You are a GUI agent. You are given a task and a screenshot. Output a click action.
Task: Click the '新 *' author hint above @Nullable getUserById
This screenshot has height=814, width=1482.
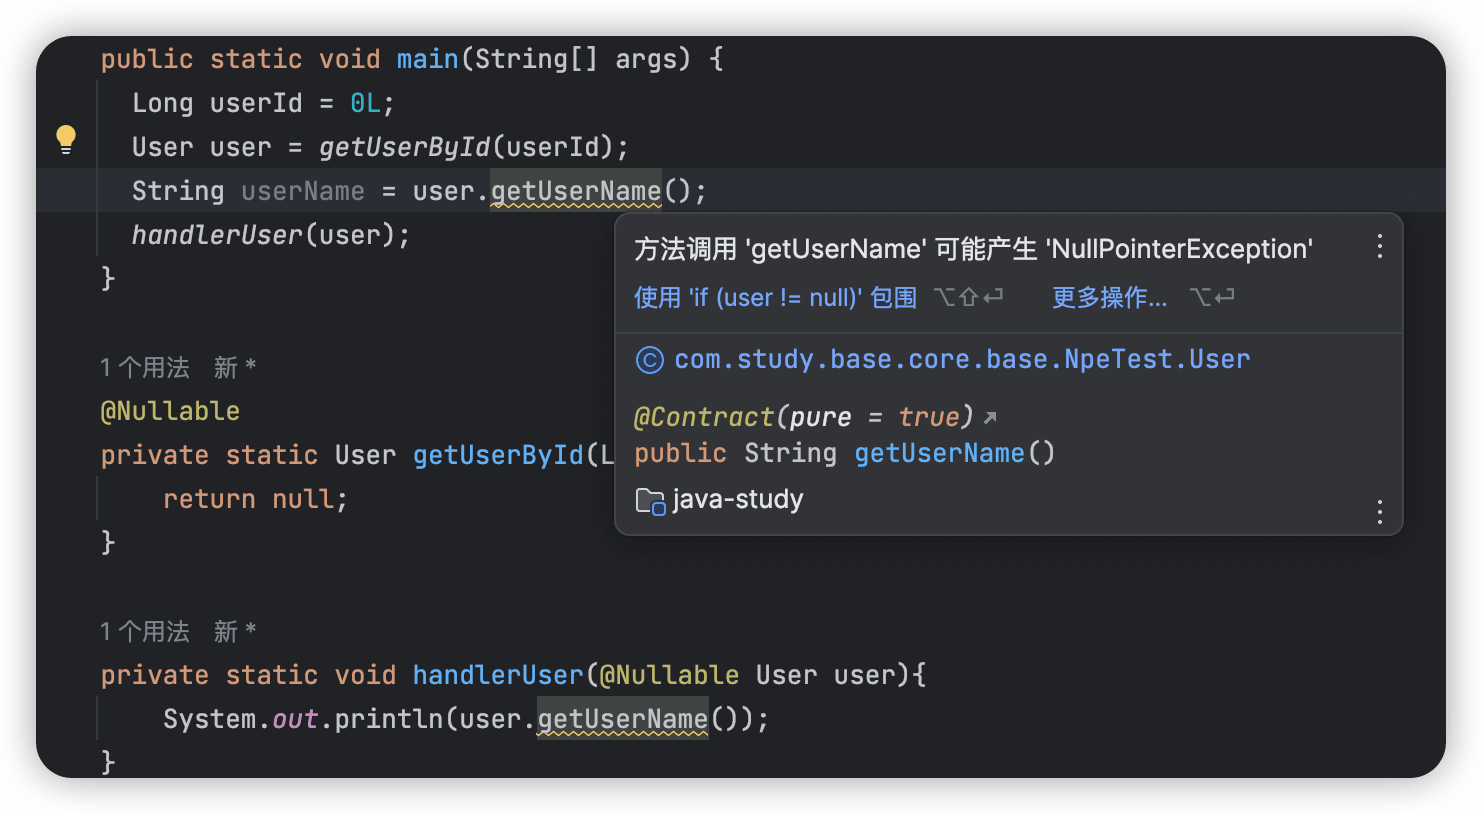(x=235, y=368)
